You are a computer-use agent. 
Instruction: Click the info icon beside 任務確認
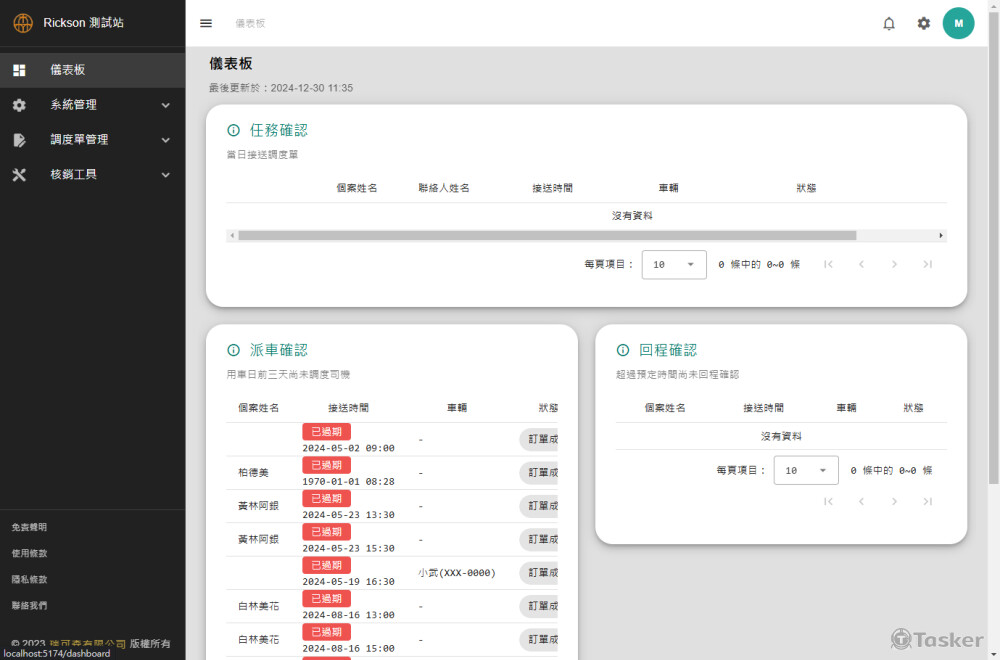tap(234, 130)
